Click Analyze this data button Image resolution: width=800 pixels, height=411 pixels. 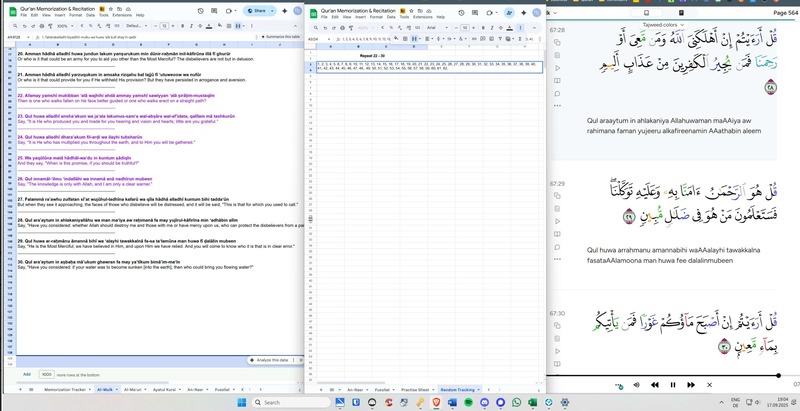[x=269, y=360]
